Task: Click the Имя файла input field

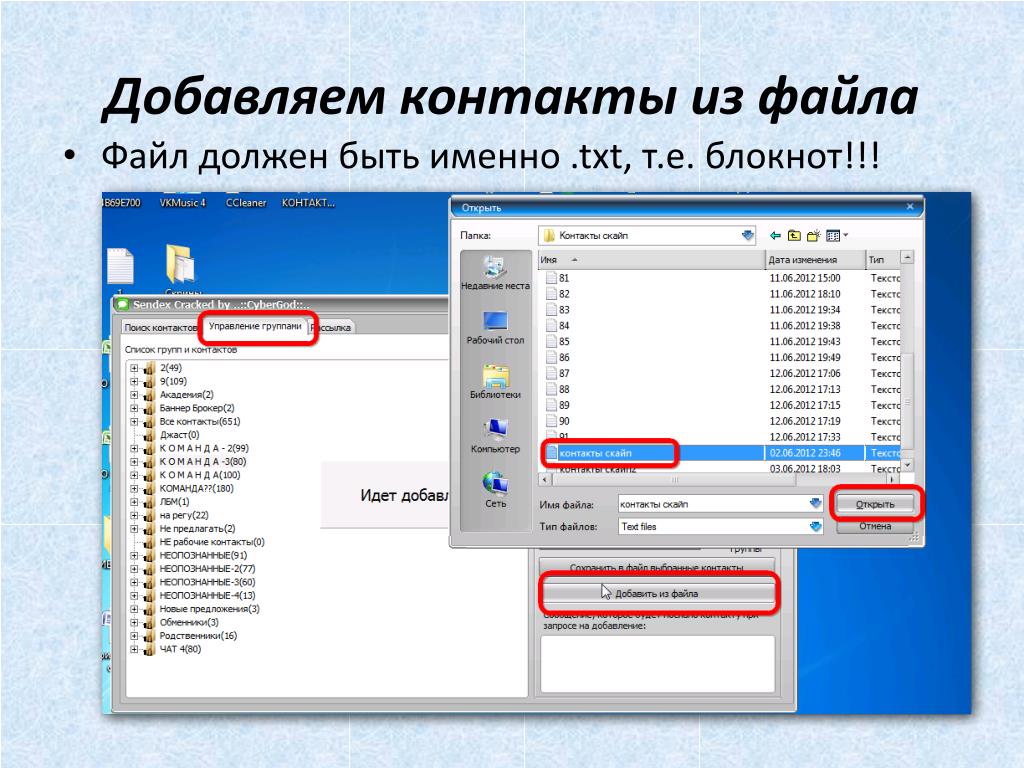Action: pyautogui.click(x=713, y=504)
